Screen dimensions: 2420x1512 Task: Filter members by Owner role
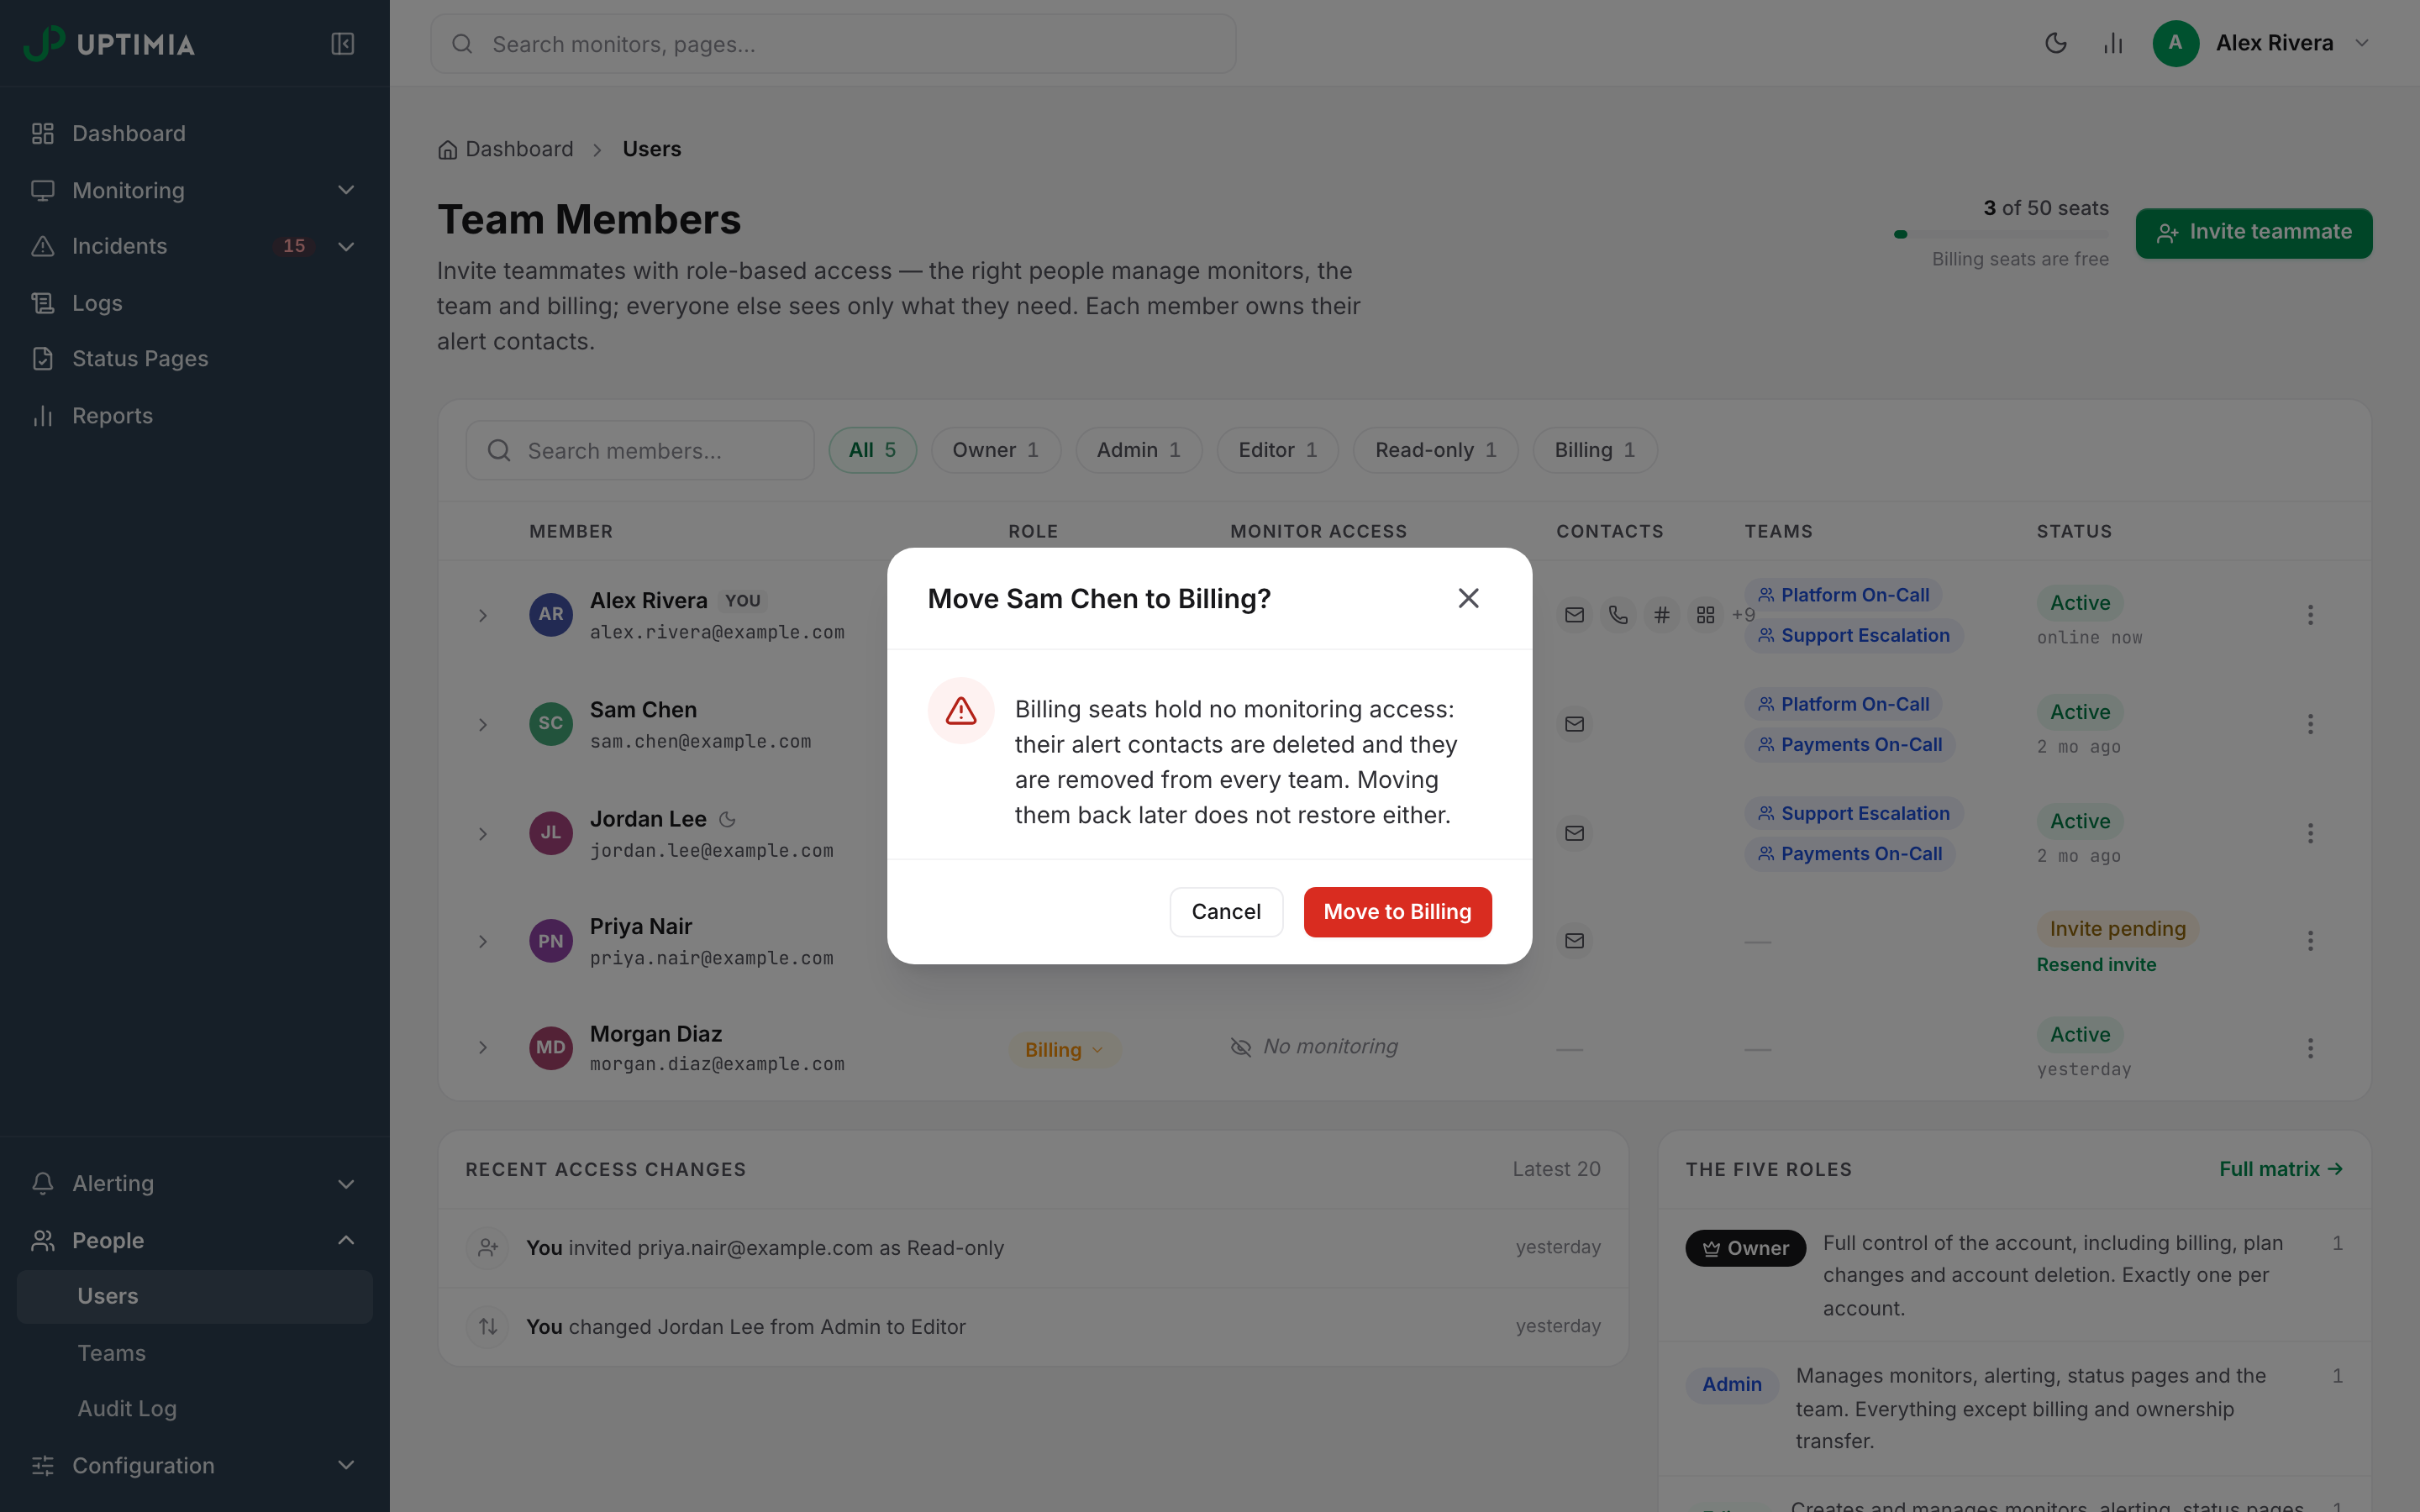click(995, 450)
